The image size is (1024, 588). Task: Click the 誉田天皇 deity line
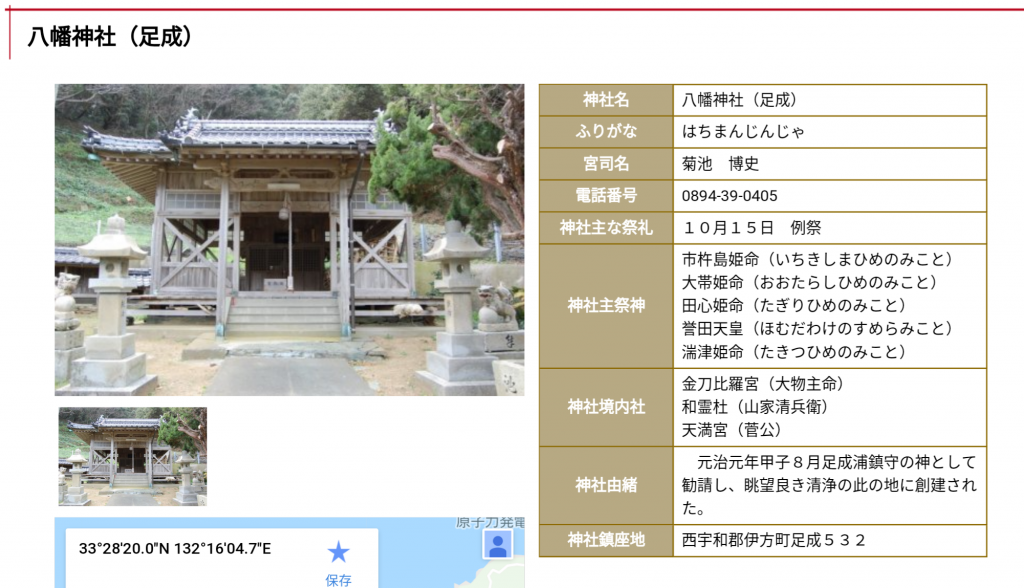[817, 328]
